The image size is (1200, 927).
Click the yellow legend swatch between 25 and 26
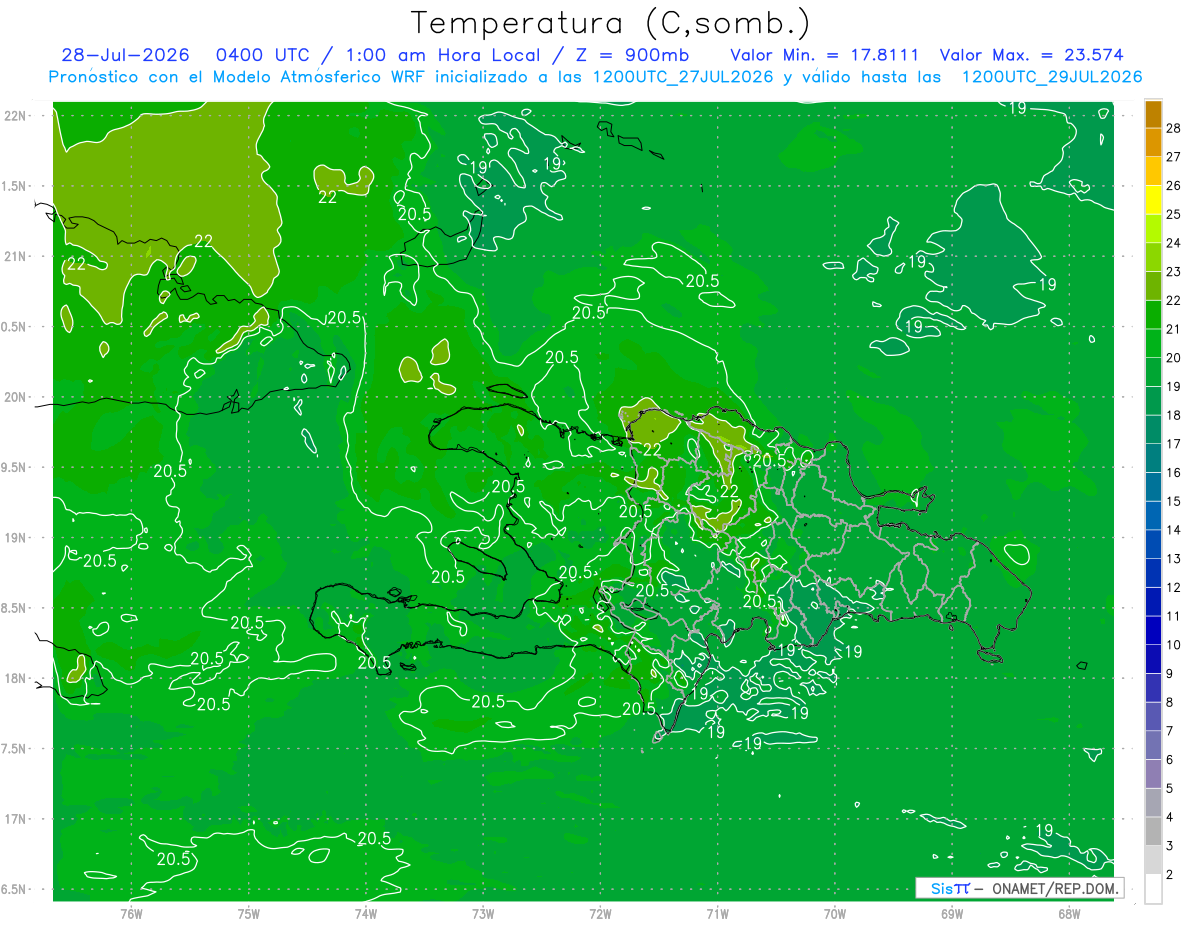[x=1153, y=199]
